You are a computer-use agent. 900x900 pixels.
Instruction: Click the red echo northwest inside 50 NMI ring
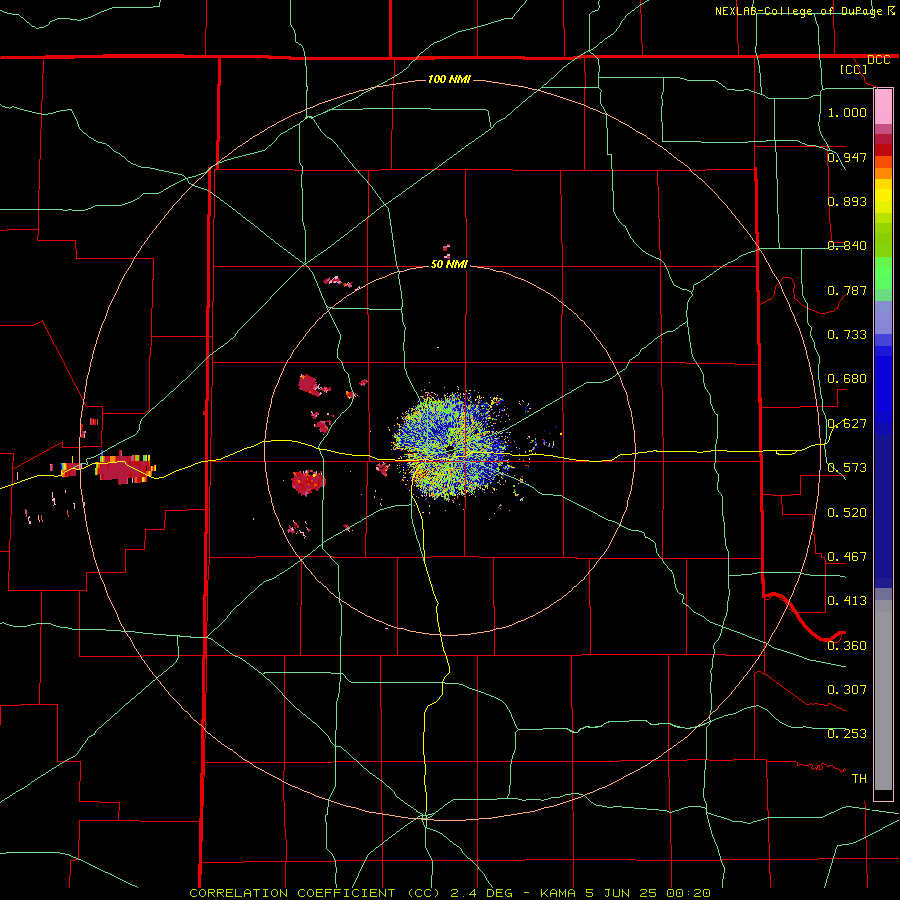point(311,385)
